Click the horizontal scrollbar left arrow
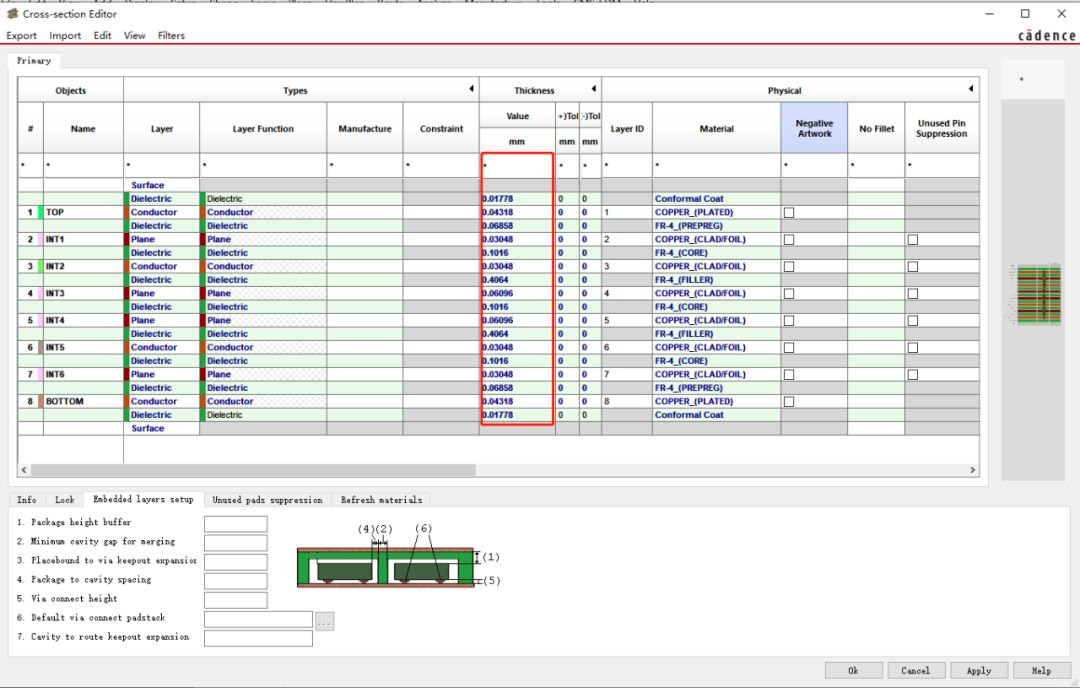The height and width of the screenshot is (688, 1080). tap(25, 470)
